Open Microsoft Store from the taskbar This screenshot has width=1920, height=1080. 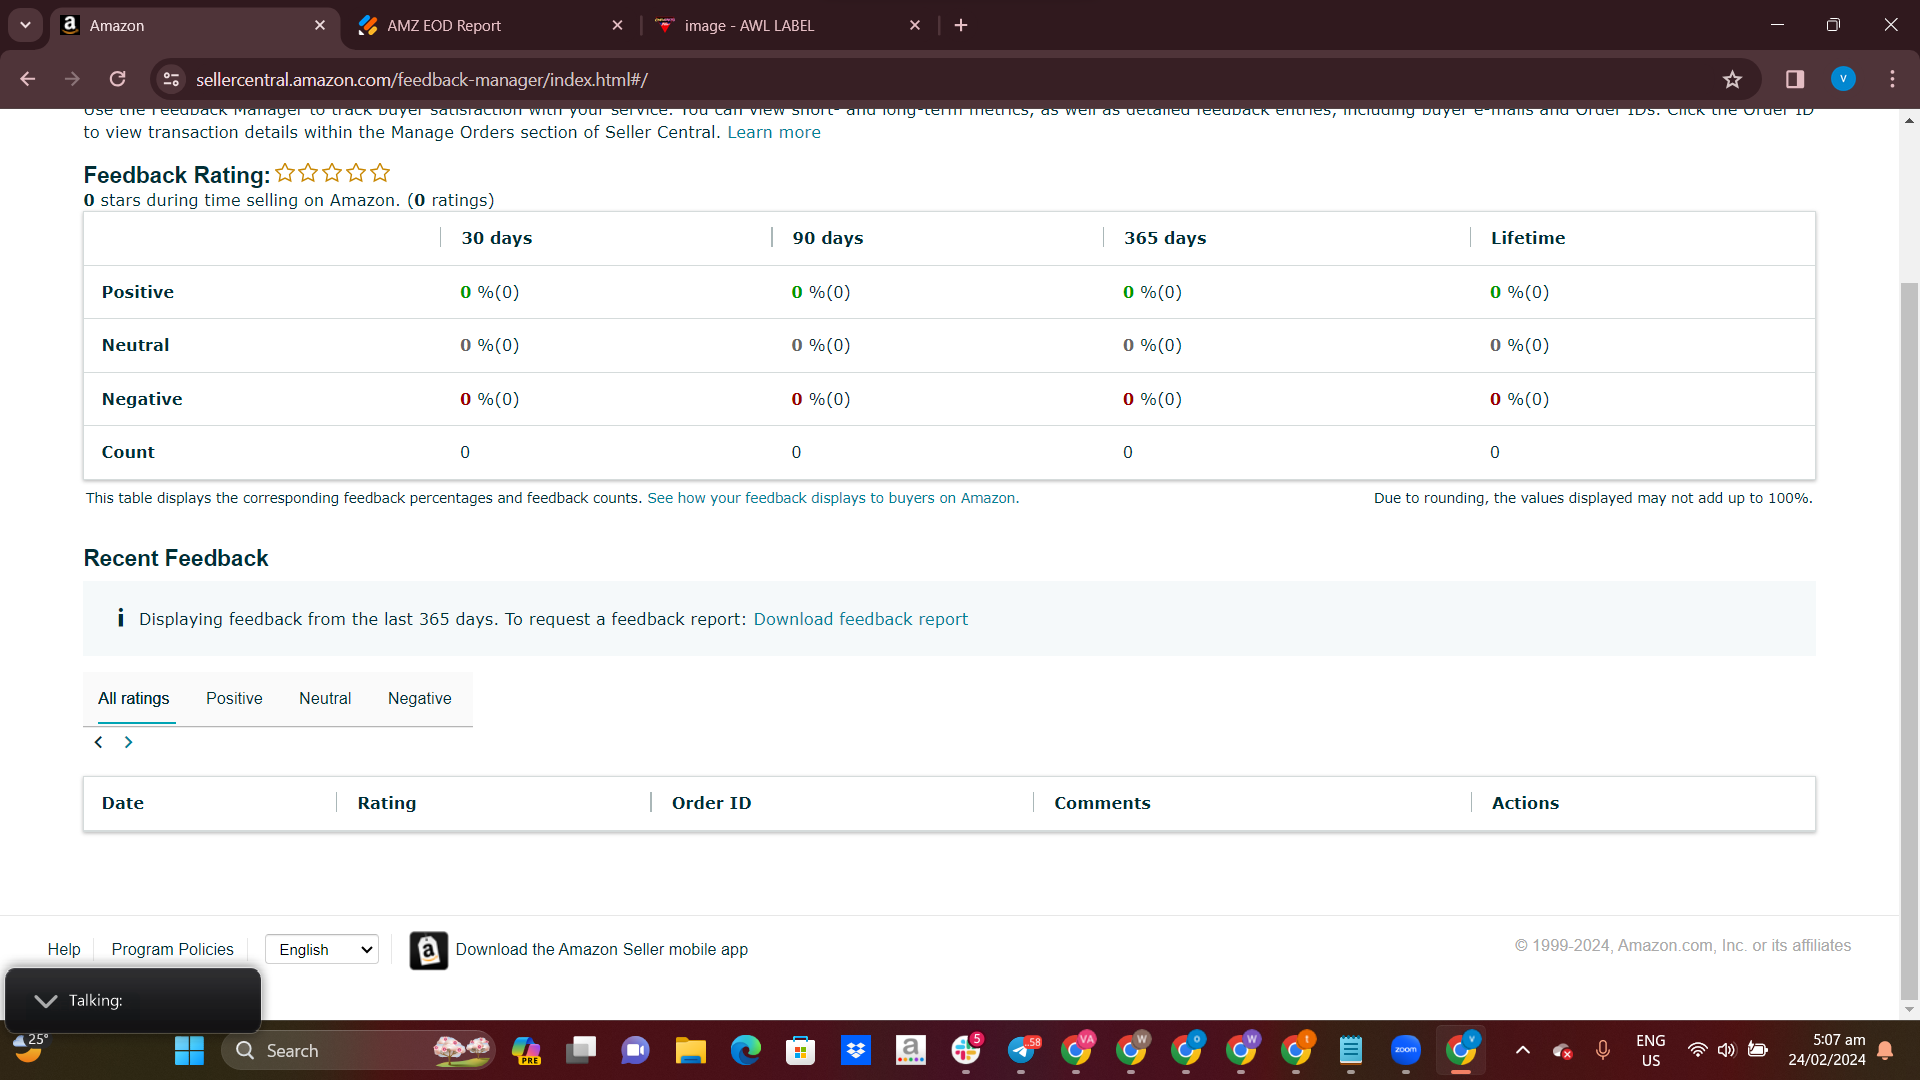(800, 1051)
